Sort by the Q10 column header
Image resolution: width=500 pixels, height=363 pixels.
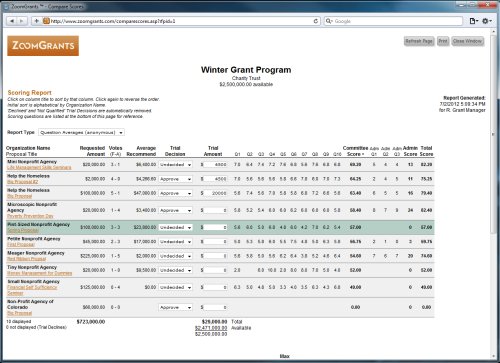tap(337, 154)
